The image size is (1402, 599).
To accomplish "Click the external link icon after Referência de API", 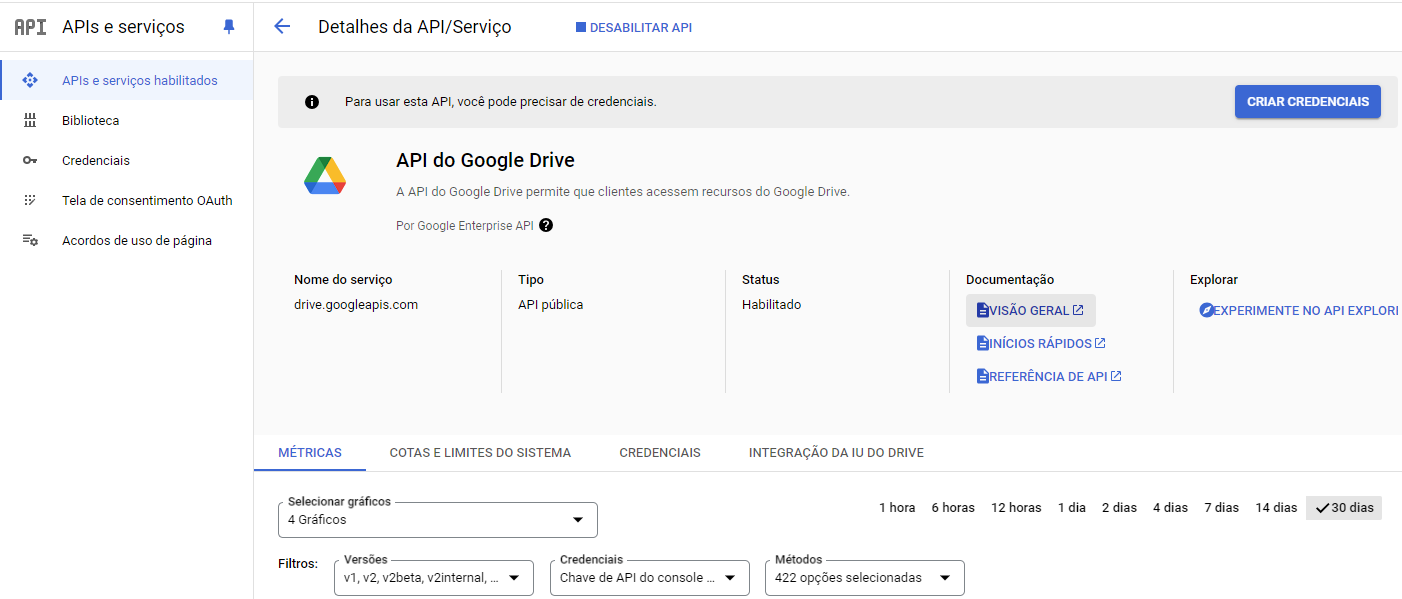I will click(1116, 376).
